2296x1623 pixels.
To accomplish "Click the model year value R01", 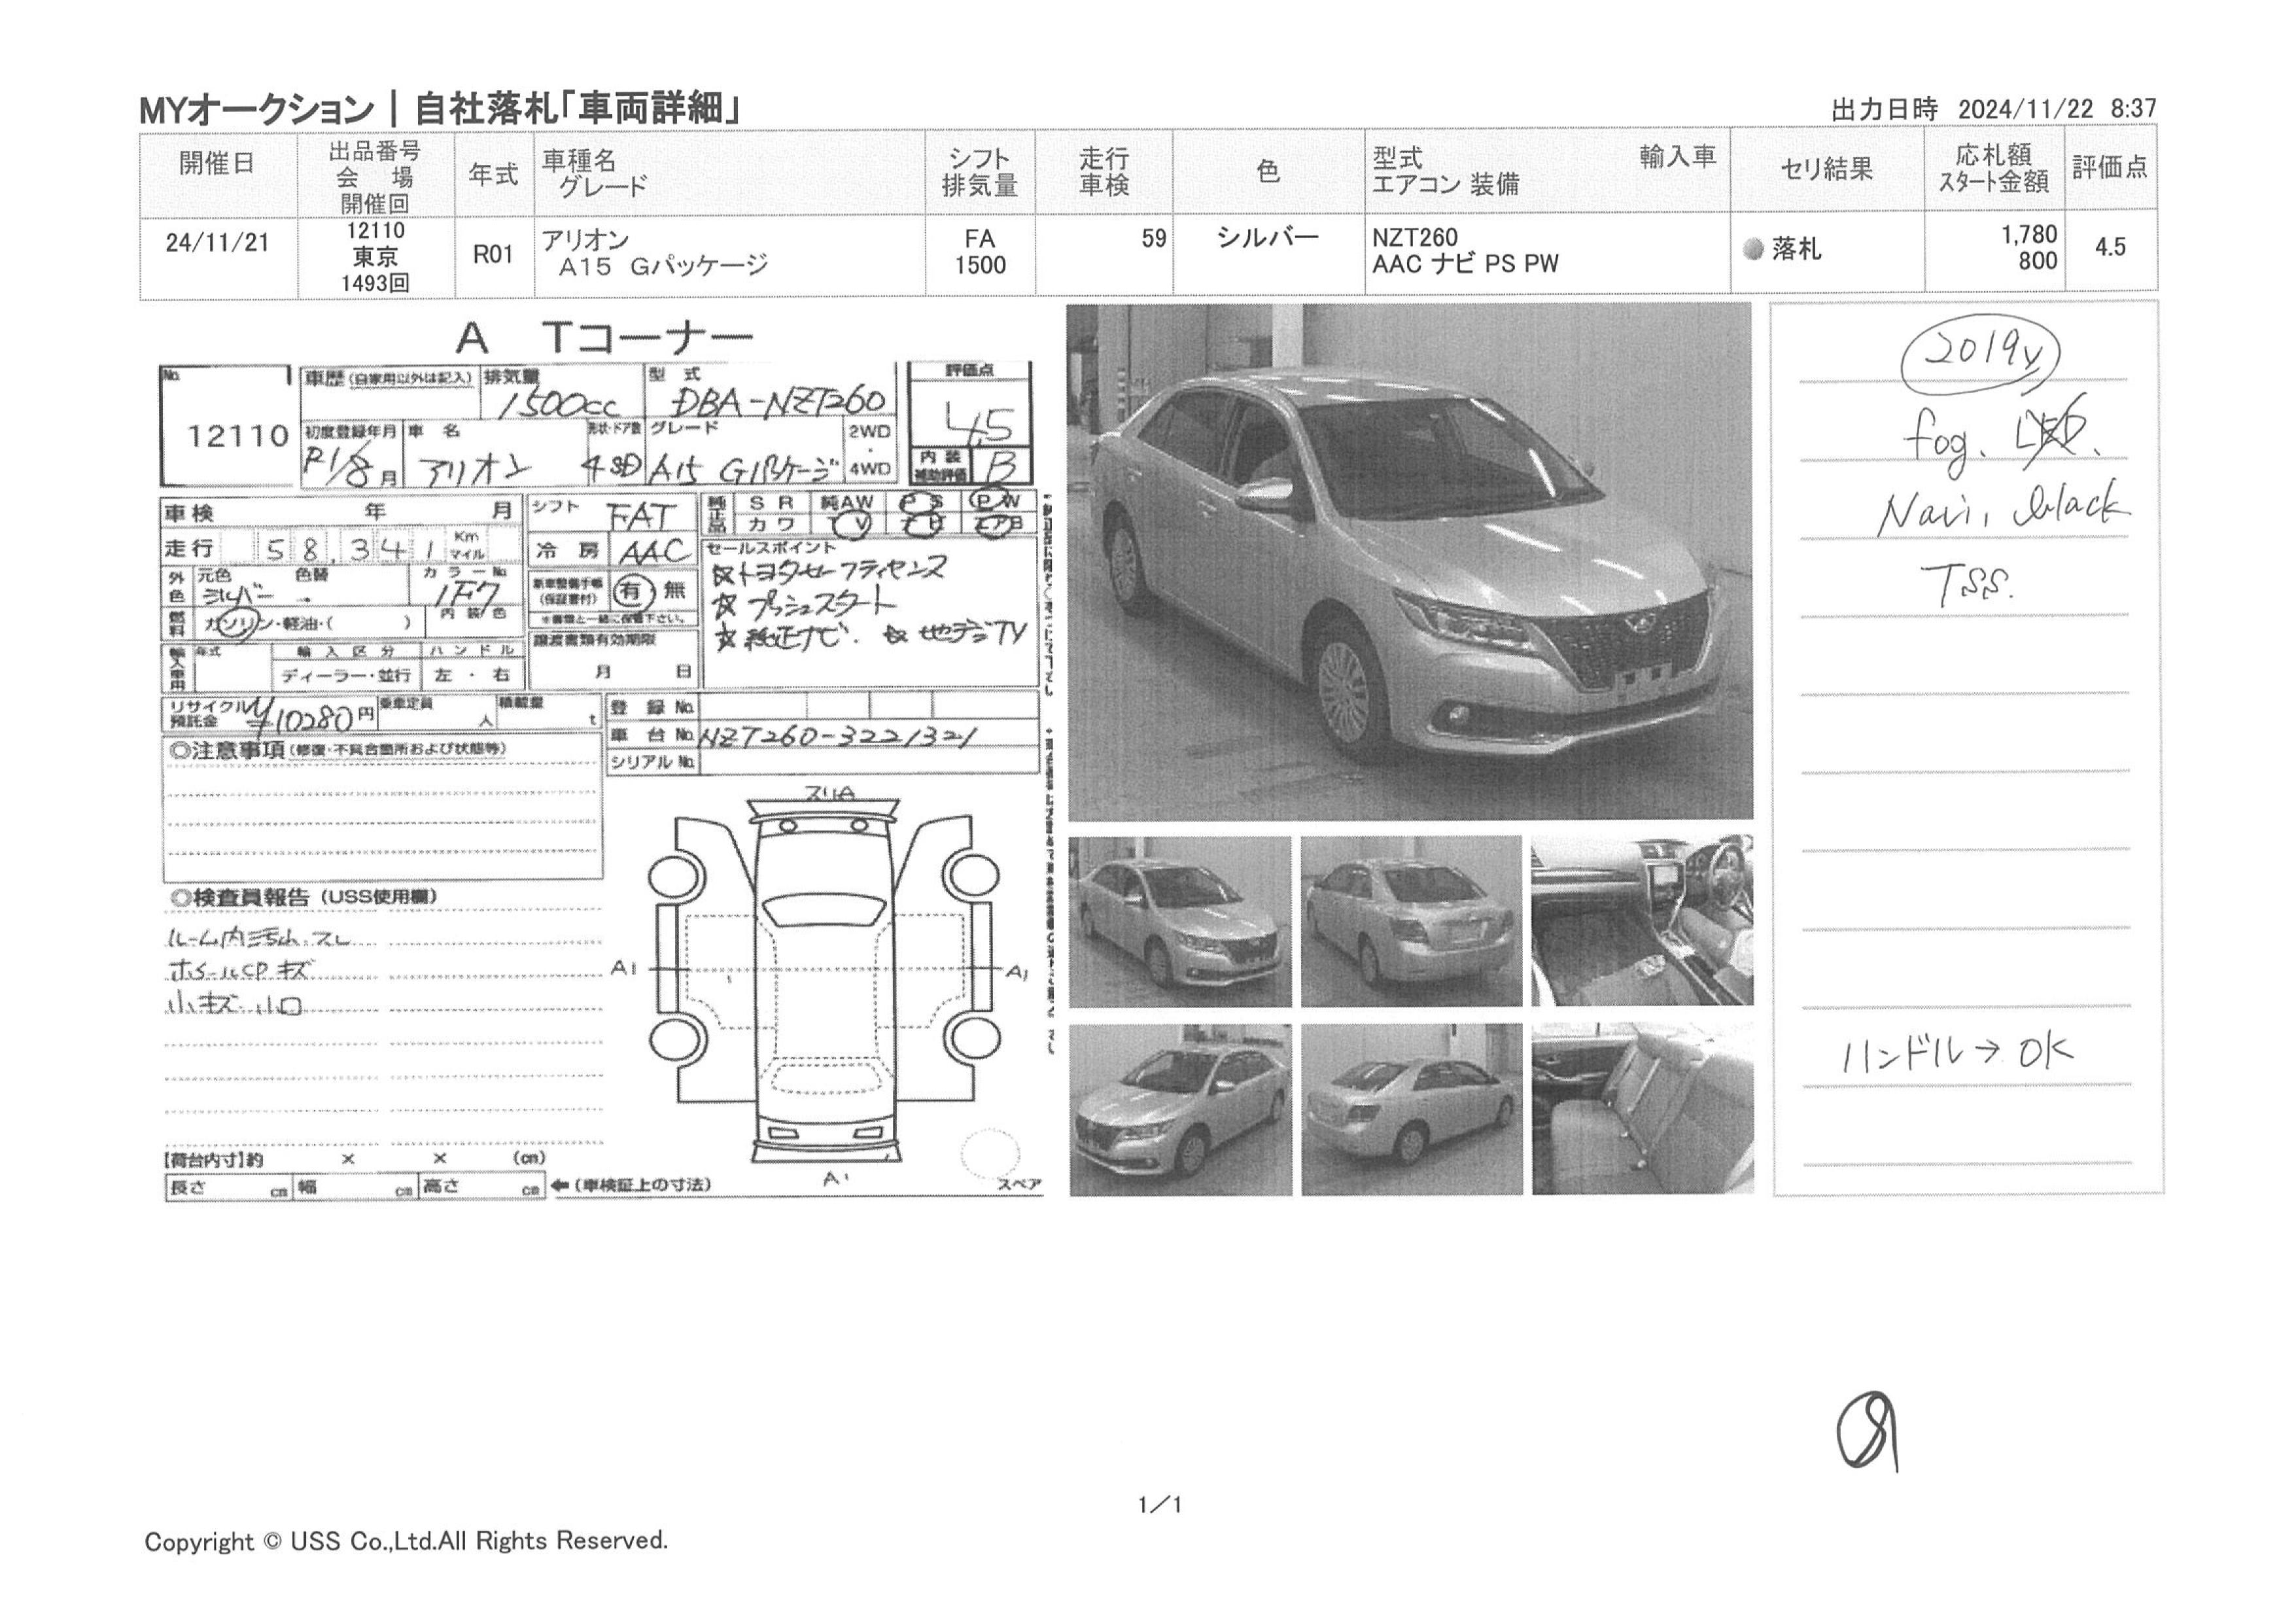I will (x=493, y=254).
